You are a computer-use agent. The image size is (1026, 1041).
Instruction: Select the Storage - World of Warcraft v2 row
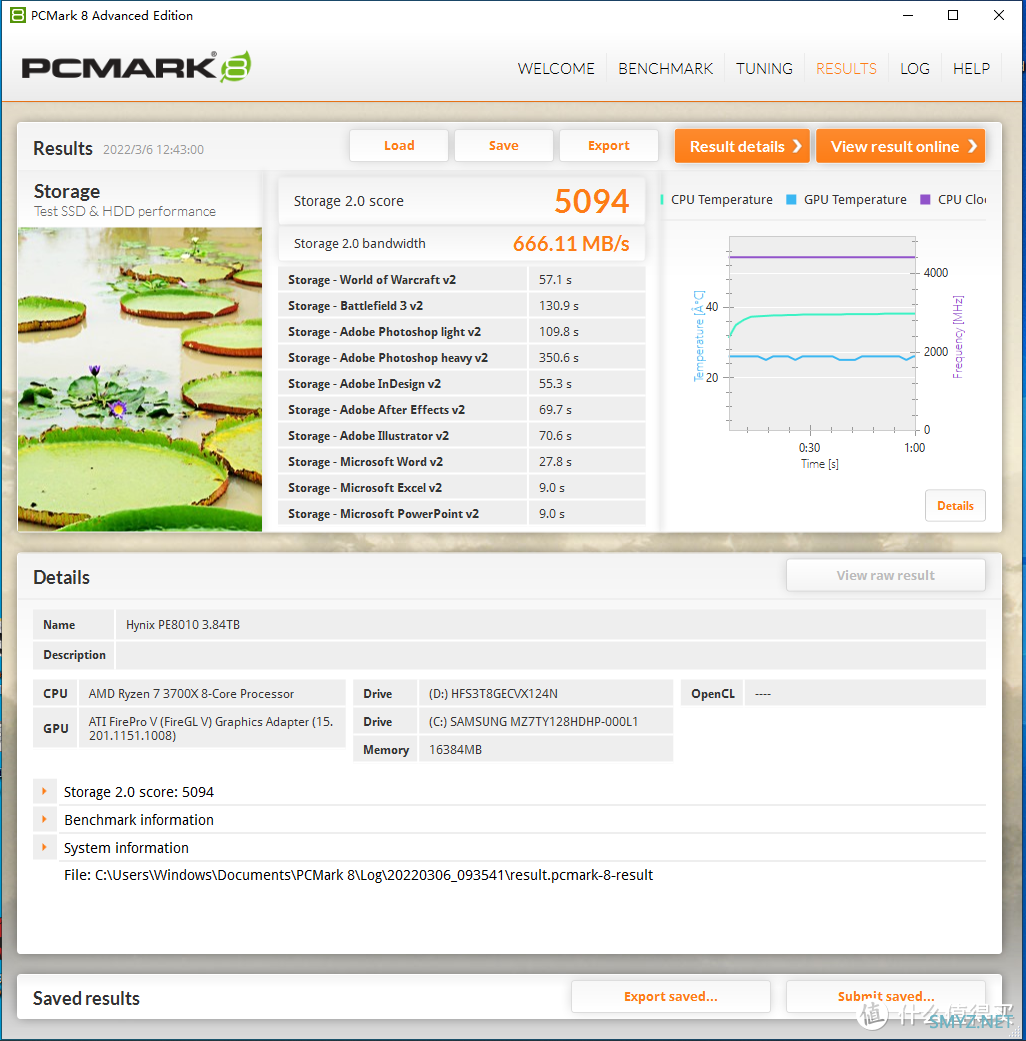462,280
